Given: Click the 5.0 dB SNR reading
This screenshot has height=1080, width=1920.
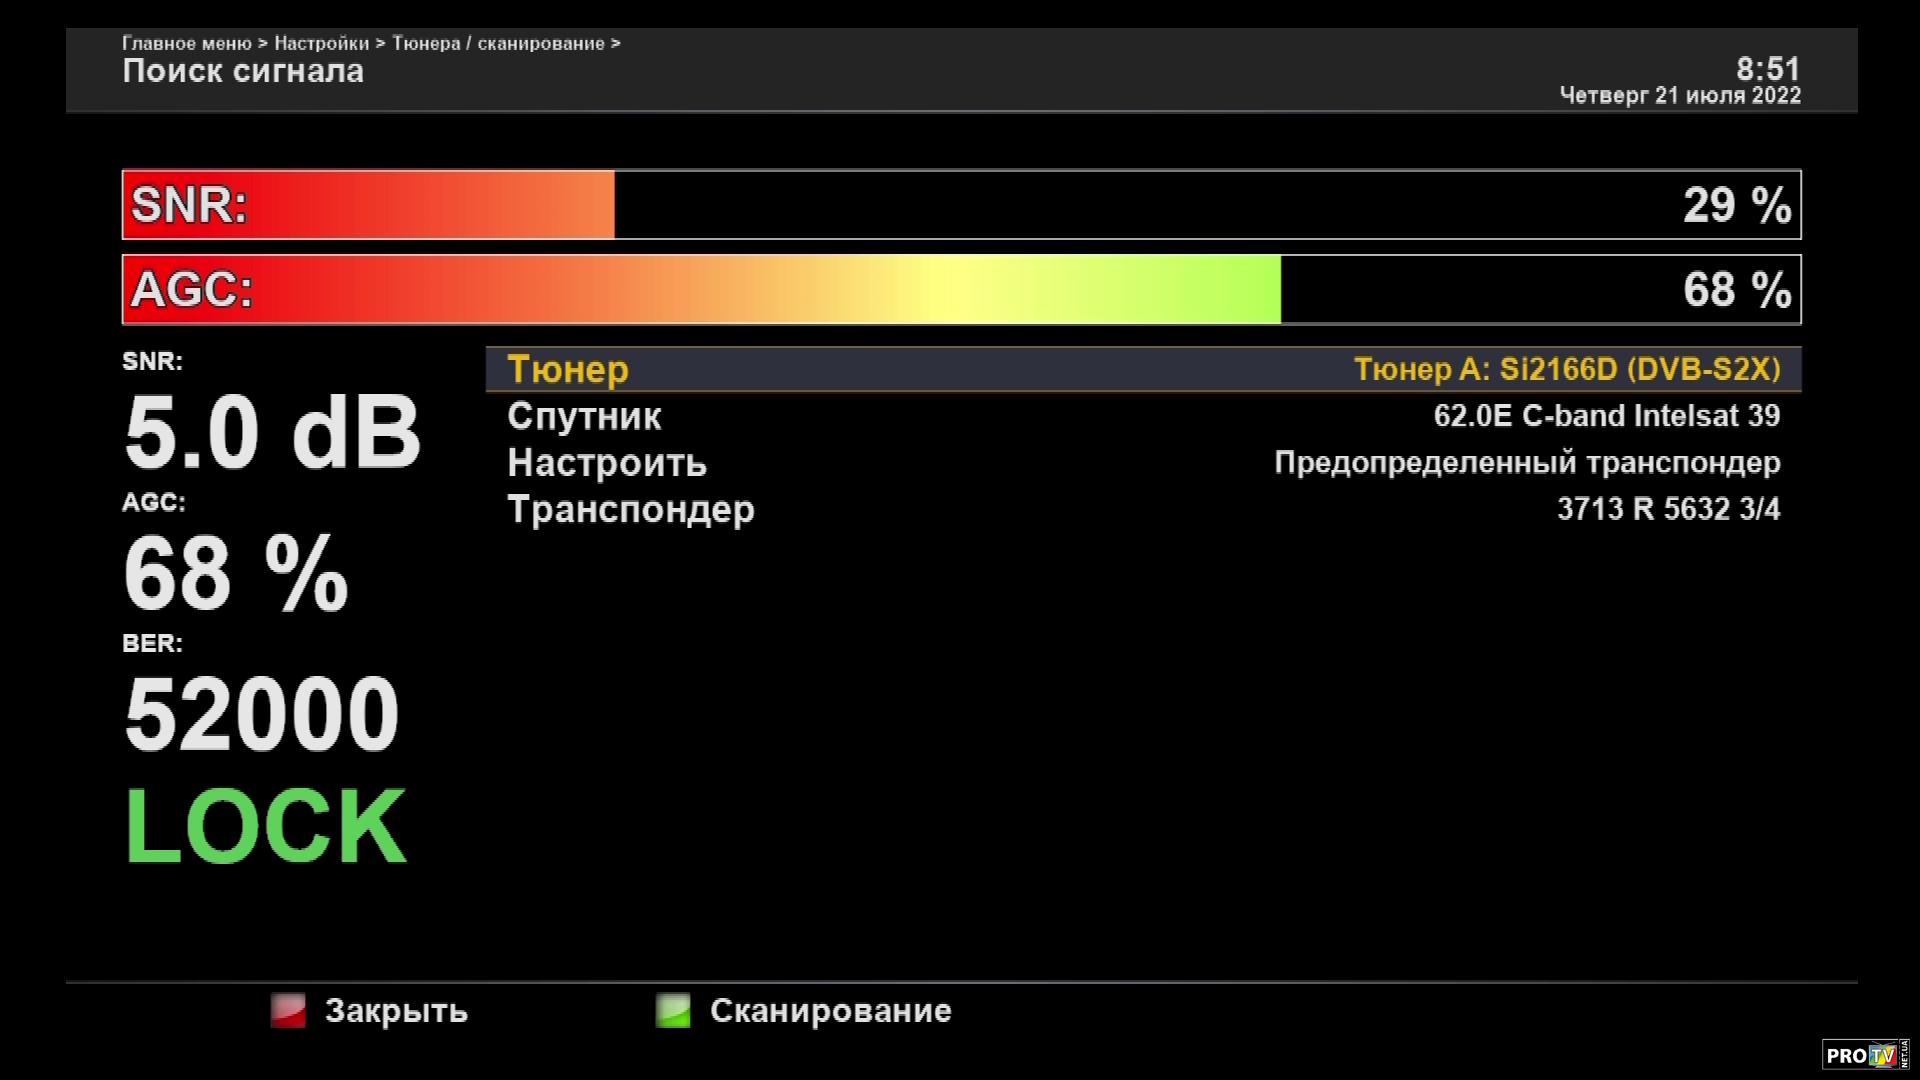Looking at the screenshot, I should (x=272, y=434).
